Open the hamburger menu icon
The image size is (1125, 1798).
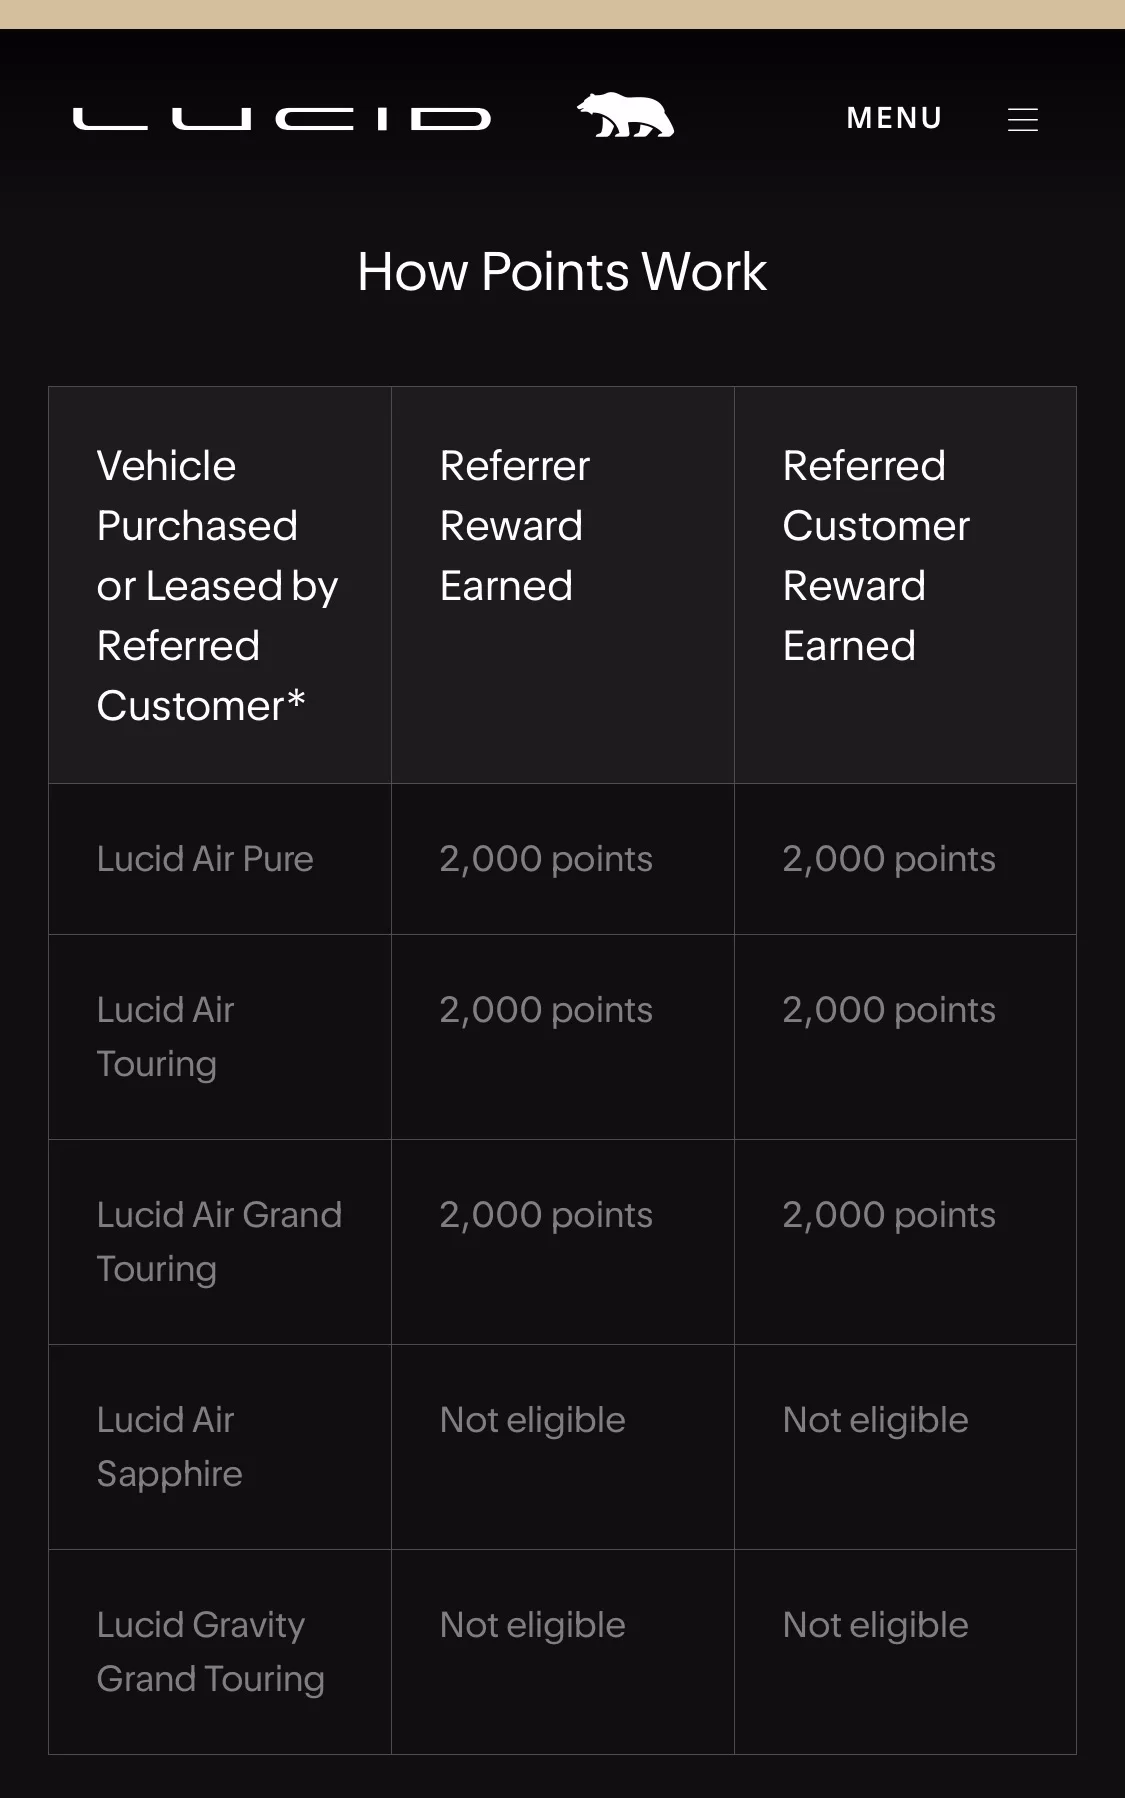pos(1022,120)
